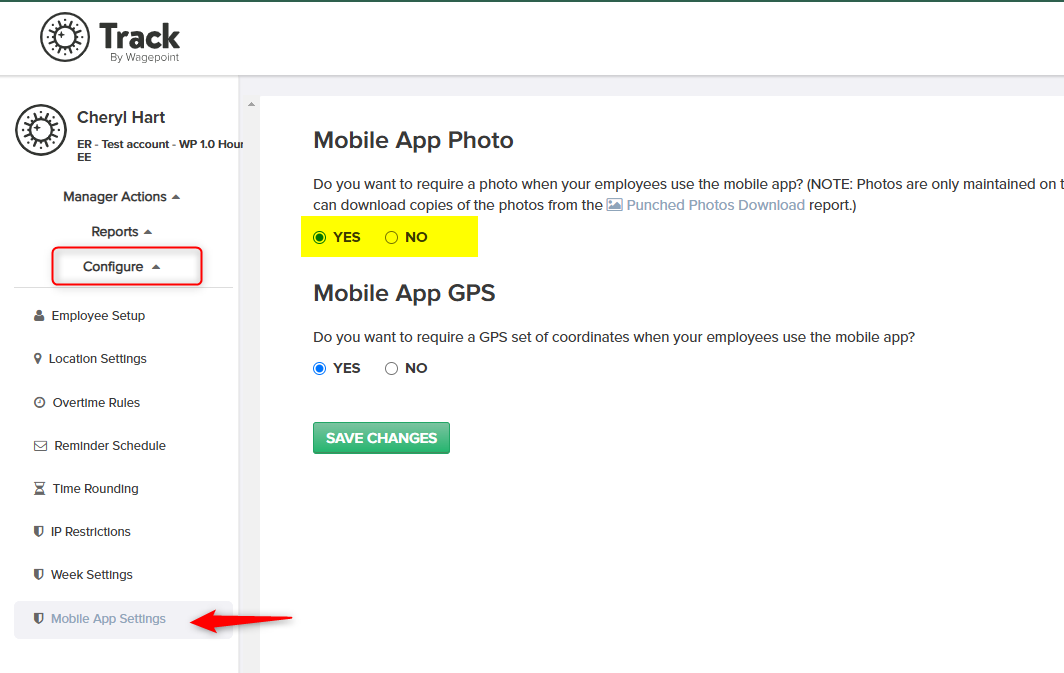Select YES for Mobile App GPS
Viewport: 1064px width, 673px height.
(320, 368)
